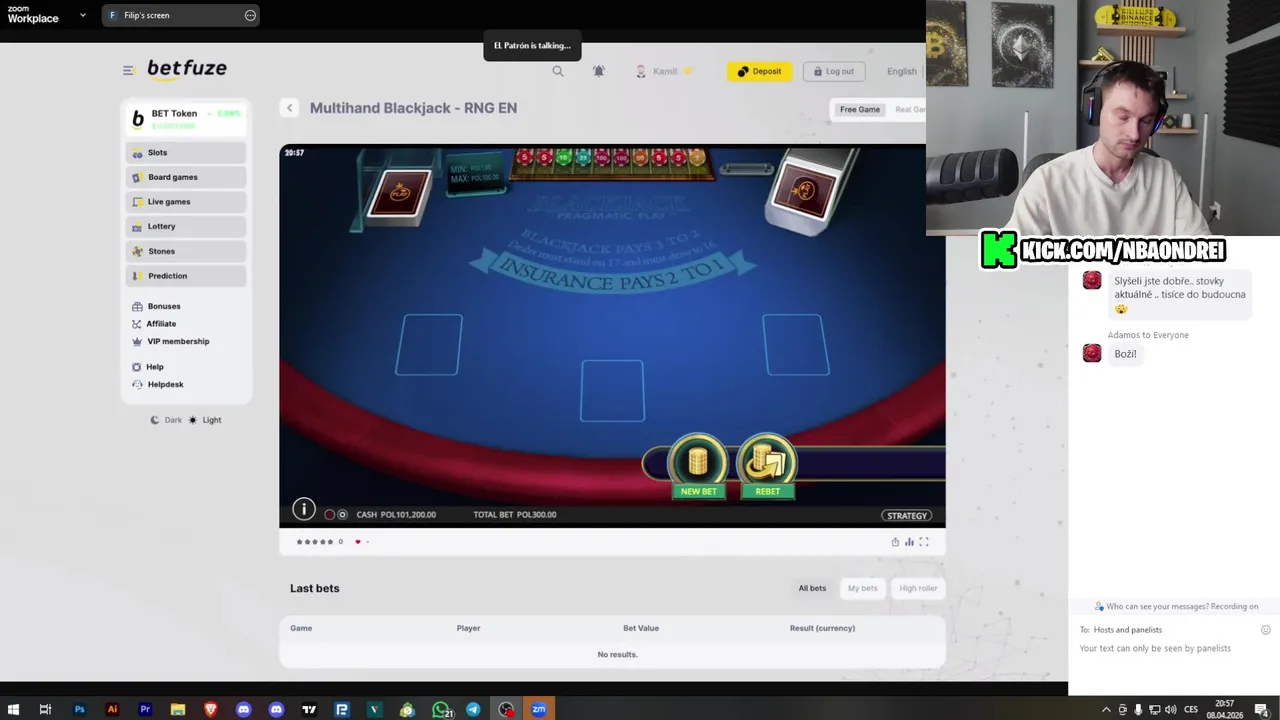
Task: Open the English language selector
Action: click(x=902, y=71)
